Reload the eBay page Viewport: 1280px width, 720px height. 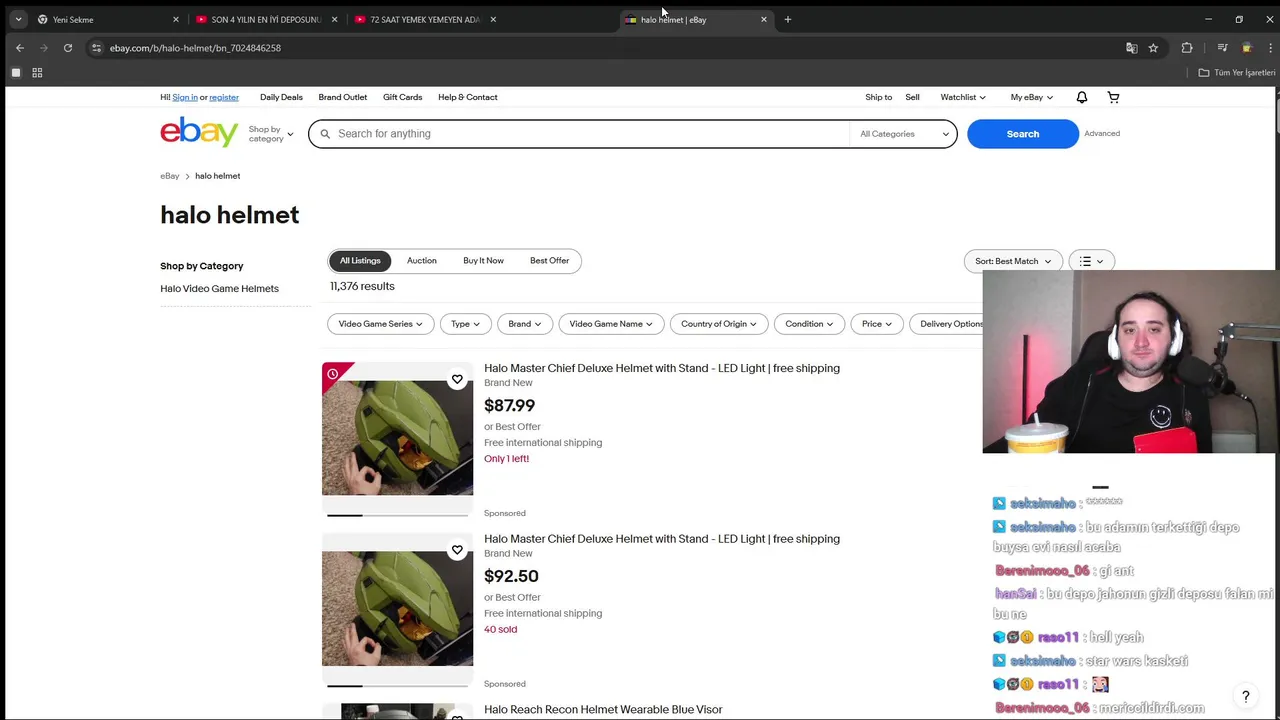pos(68,48)
